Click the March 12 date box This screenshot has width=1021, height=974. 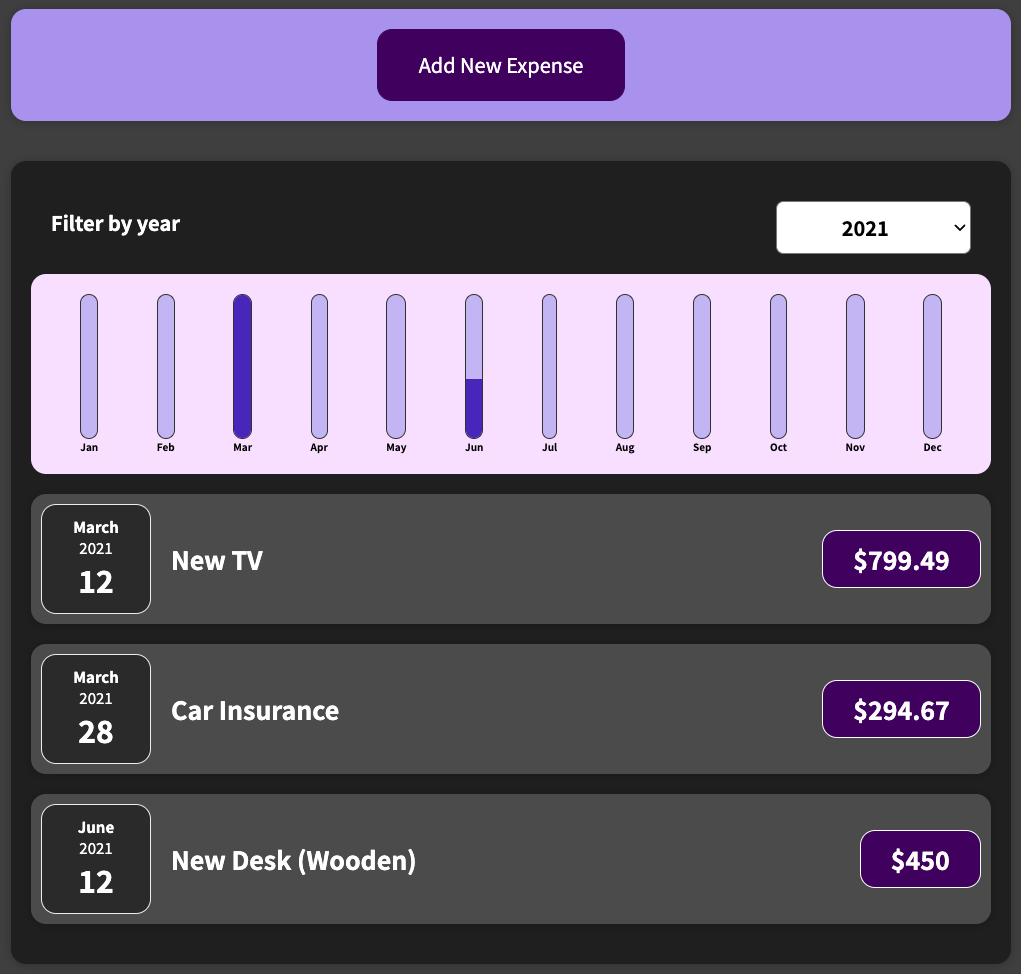tap(96, 559)
